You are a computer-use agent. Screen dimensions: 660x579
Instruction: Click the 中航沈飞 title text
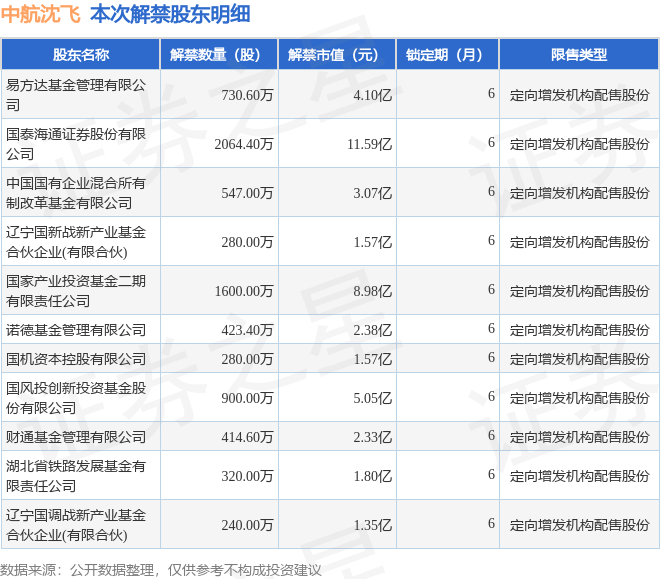40,14
